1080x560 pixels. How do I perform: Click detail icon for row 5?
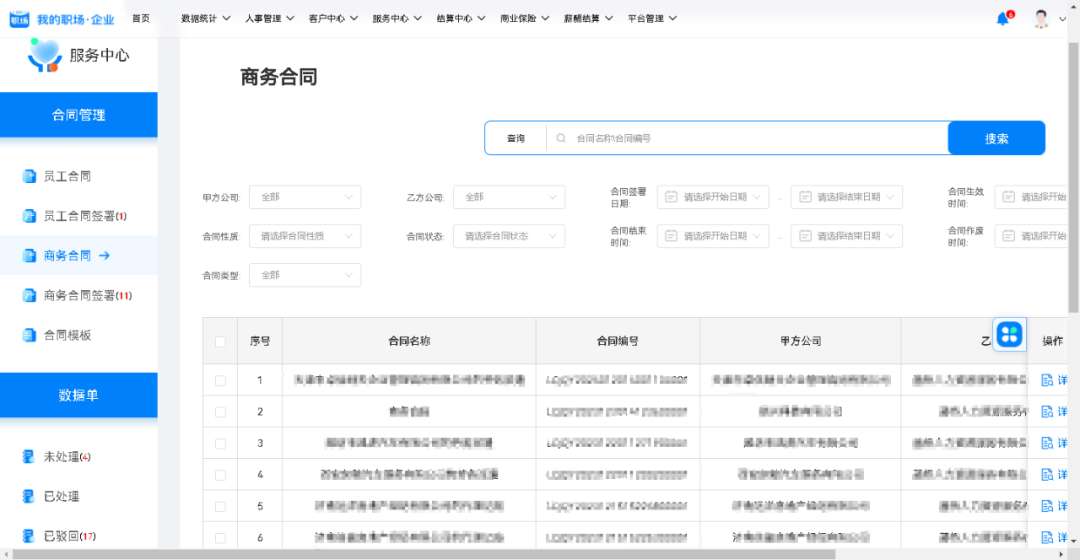1047,506
